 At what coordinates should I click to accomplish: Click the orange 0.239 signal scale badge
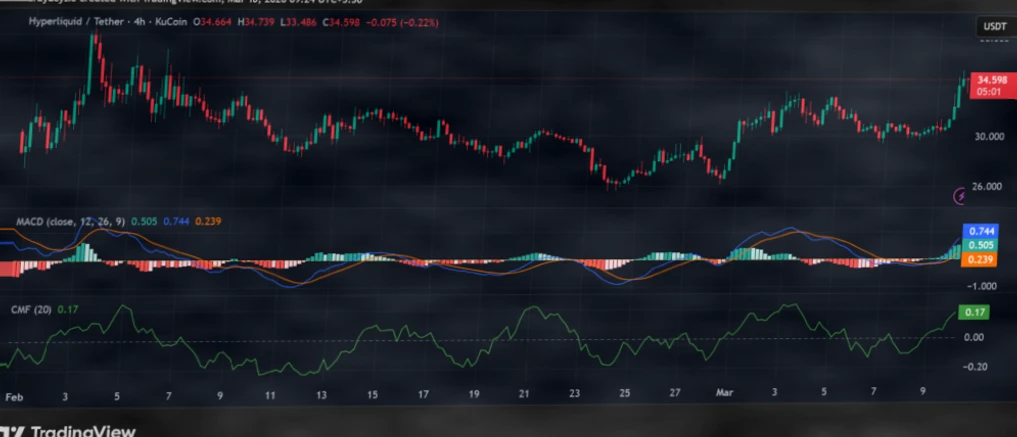point(979,259)
